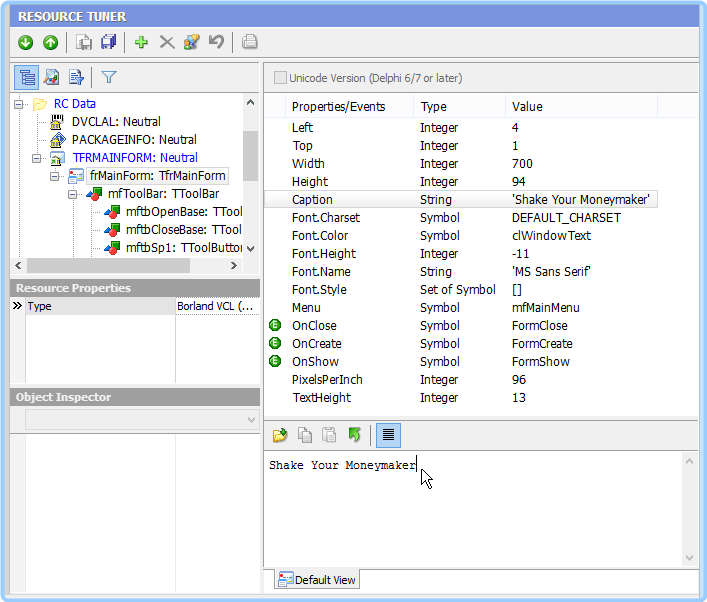
Task: Select the Caption property row
Action: pyautogui.click(x=460, y=199)
